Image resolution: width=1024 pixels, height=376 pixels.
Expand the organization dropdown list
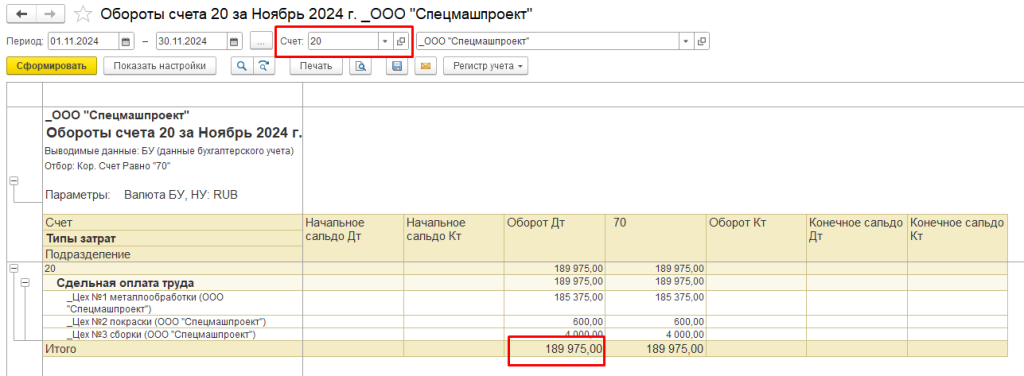(686, 41)
